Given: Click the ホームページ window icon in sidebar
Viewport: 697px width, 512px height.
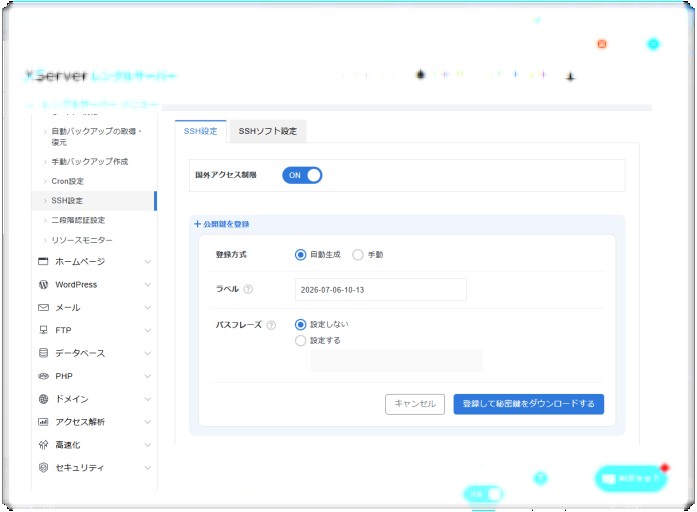Looking at the screenshot, I should 43,261.
